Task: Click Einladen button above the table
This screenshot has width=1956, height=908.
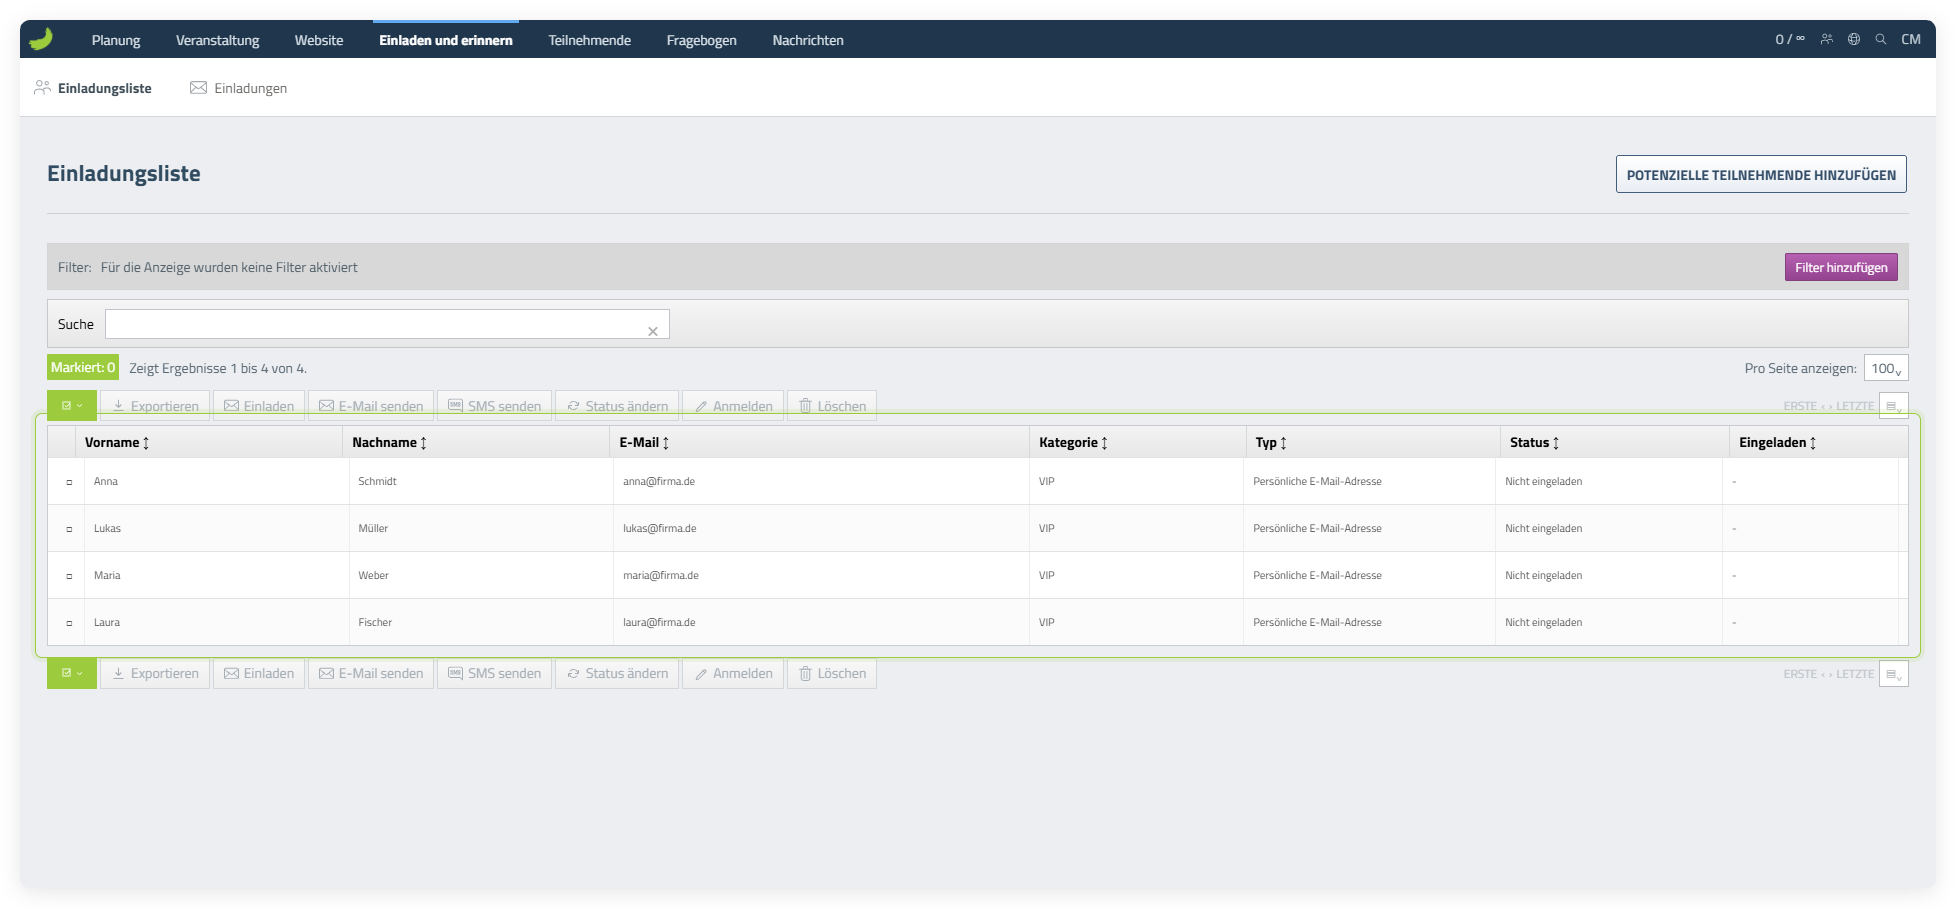Action: point(259,406)
